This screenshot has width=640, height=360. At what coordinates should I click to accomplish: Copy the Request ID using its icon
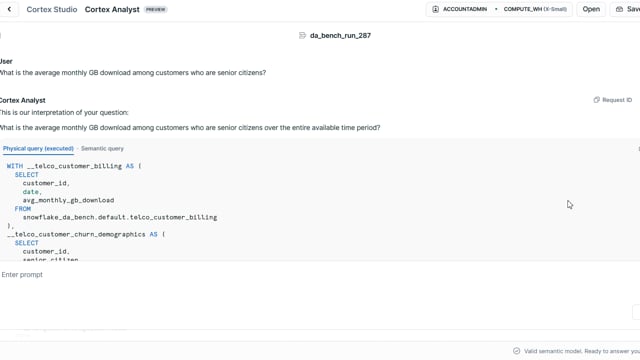[x=596, y=100]
